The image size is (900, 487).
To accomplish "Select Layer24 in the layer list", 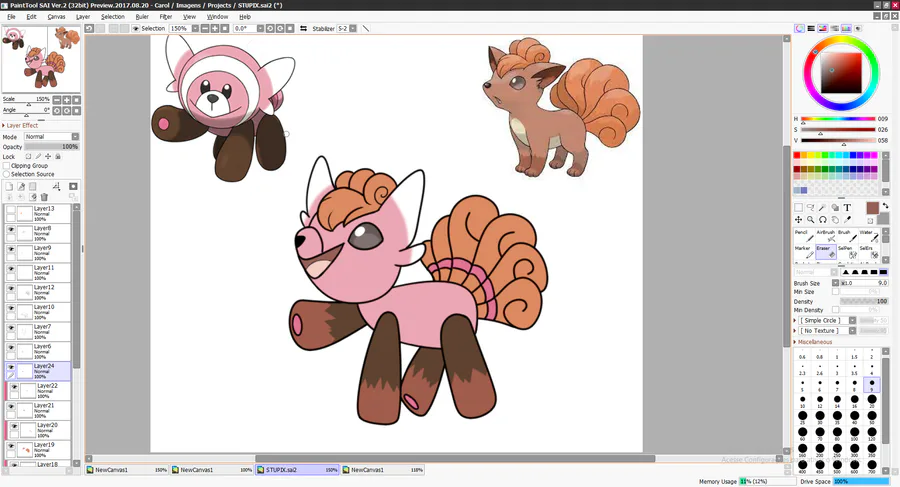I will (38, 371).
